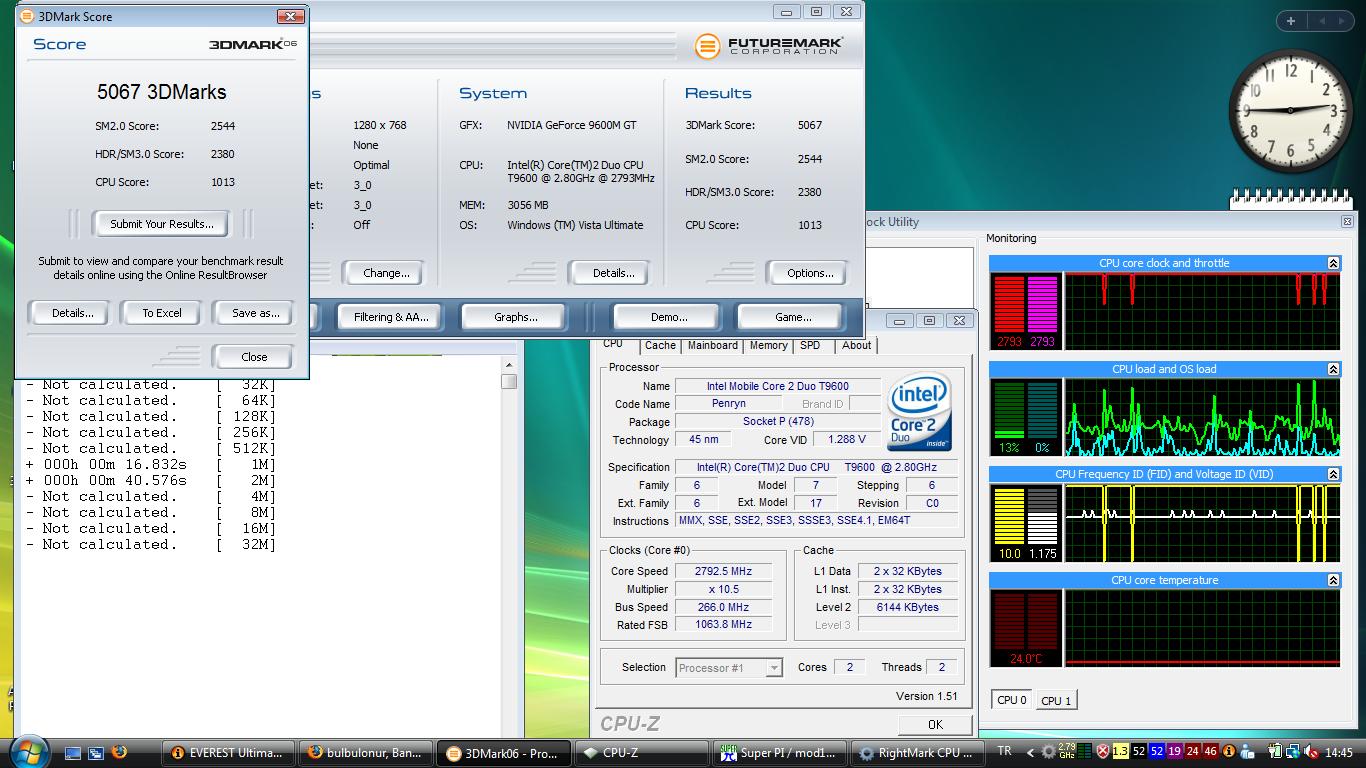1366x768 pixels.
Task: Click RightMark gear tray icon
Action: click(1047, 752)
